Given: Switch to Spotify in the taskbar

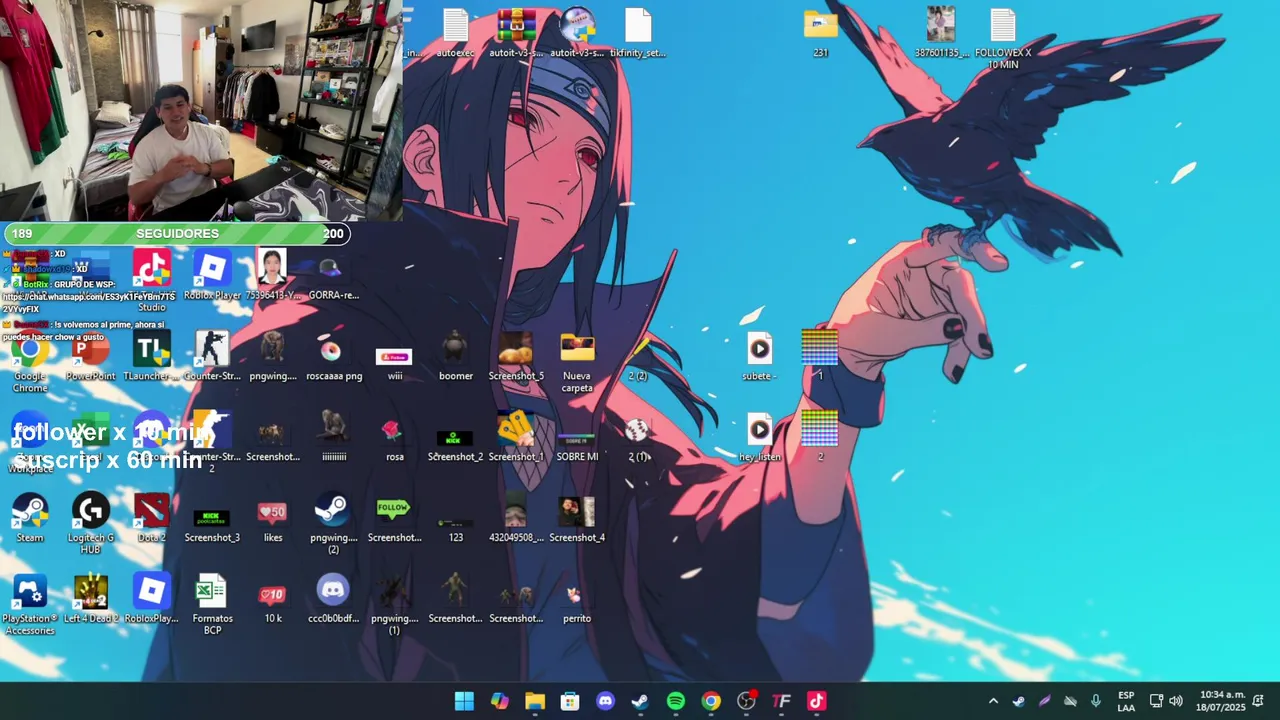Looking at the screenshot, I should coord(676,701).
